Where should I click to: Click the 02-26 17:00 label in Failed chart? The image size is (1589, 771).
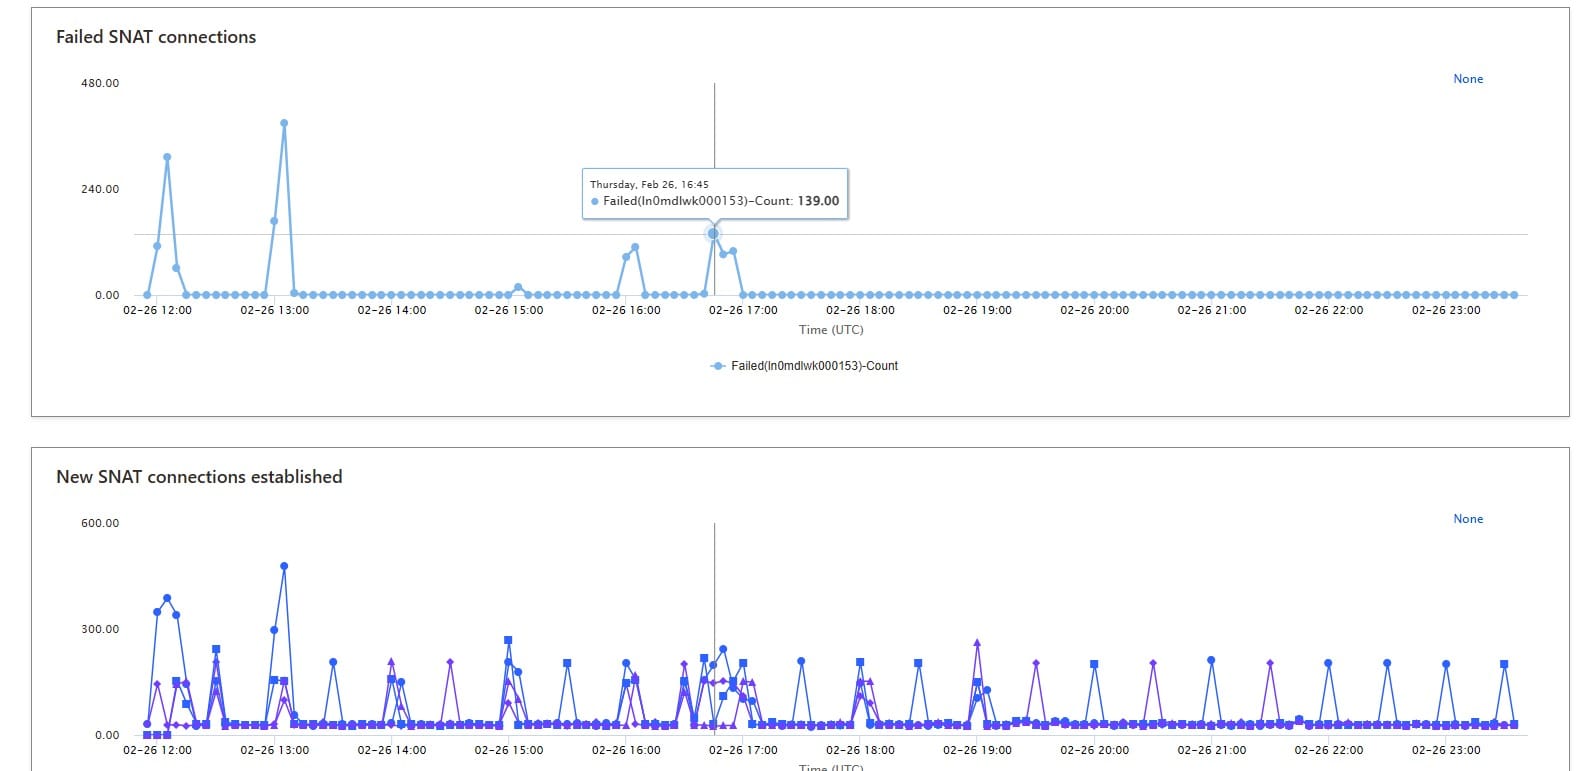click(x=743, y=310)
